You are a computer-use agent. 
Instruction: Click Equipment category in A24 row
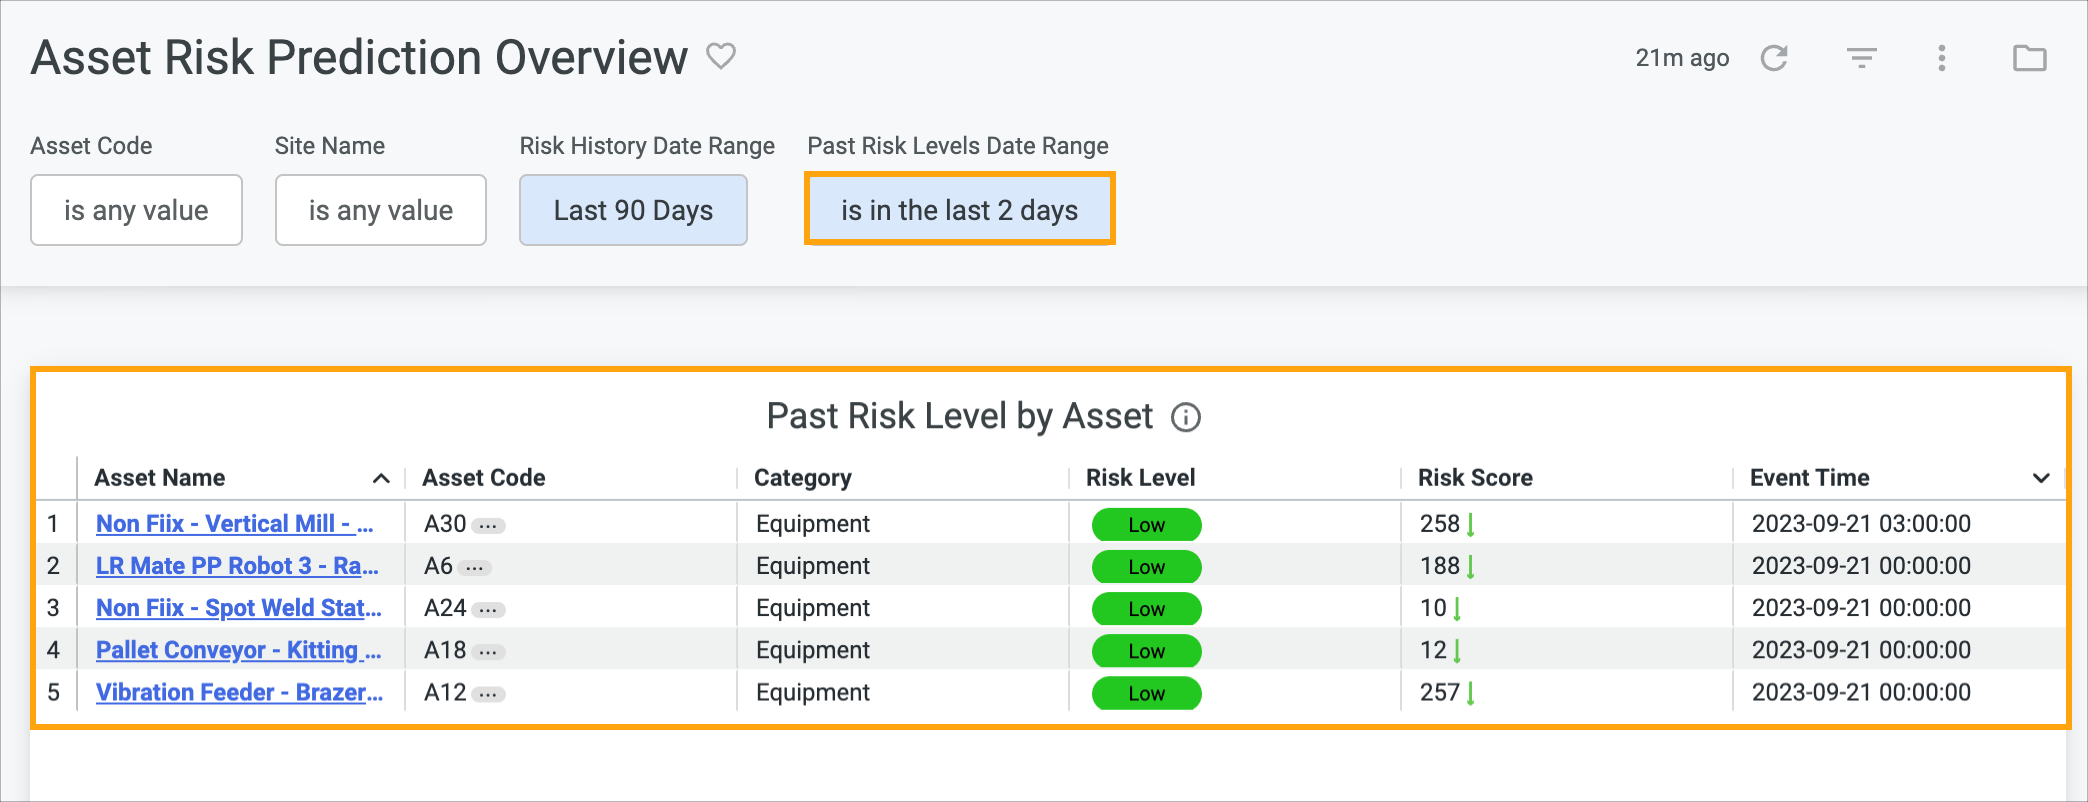tap(813, 608)
